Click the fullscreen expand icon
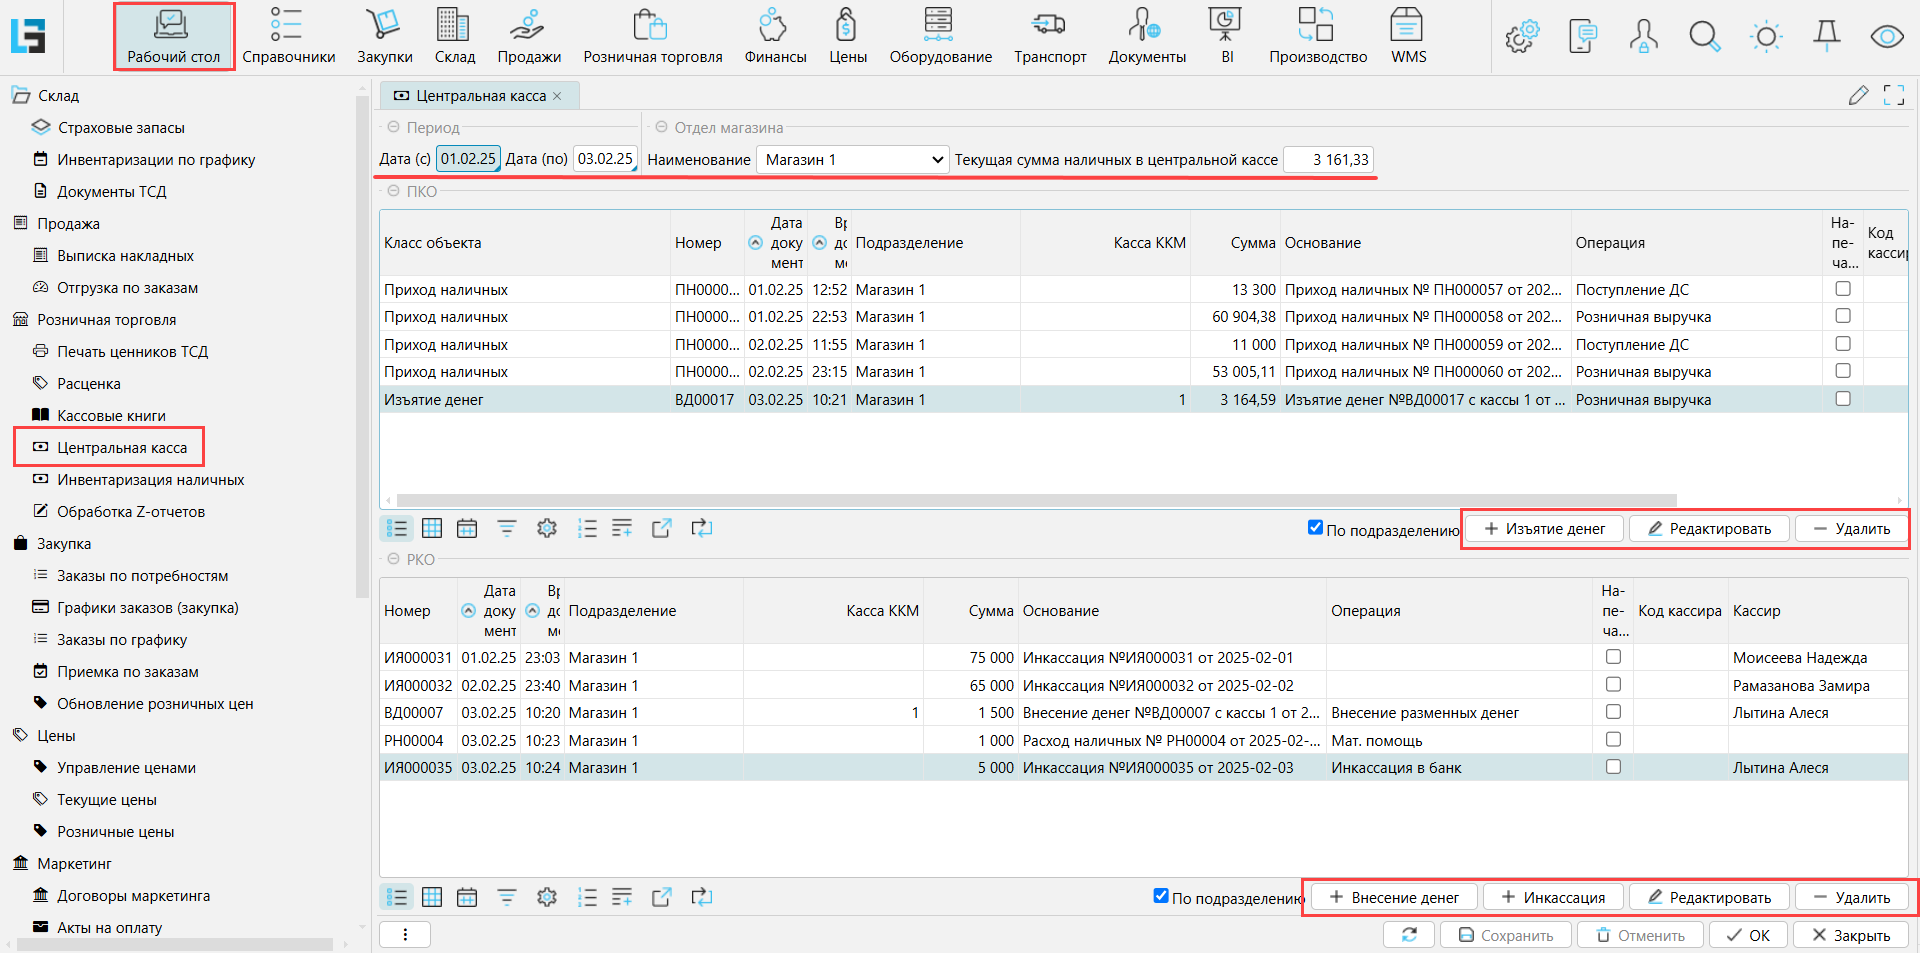This screenshot has height=953, width=1920. point(1893,95)
